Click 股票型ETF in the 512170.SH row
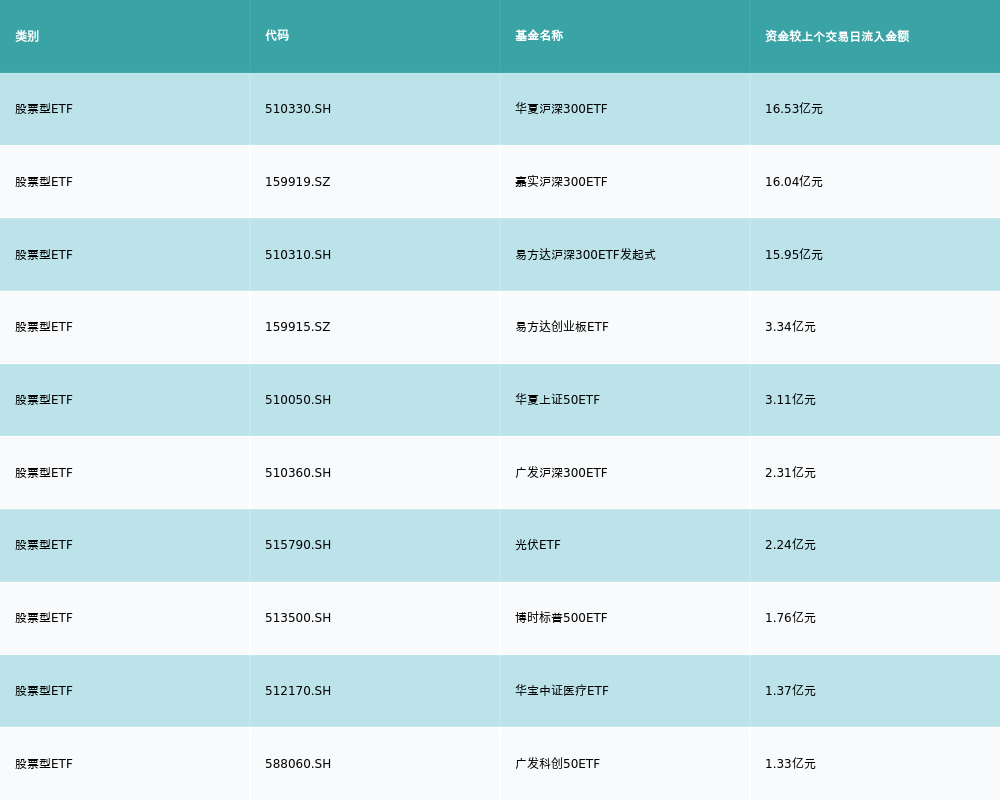Viewport: 1000px width, 800px height. [x=44, y=691]
